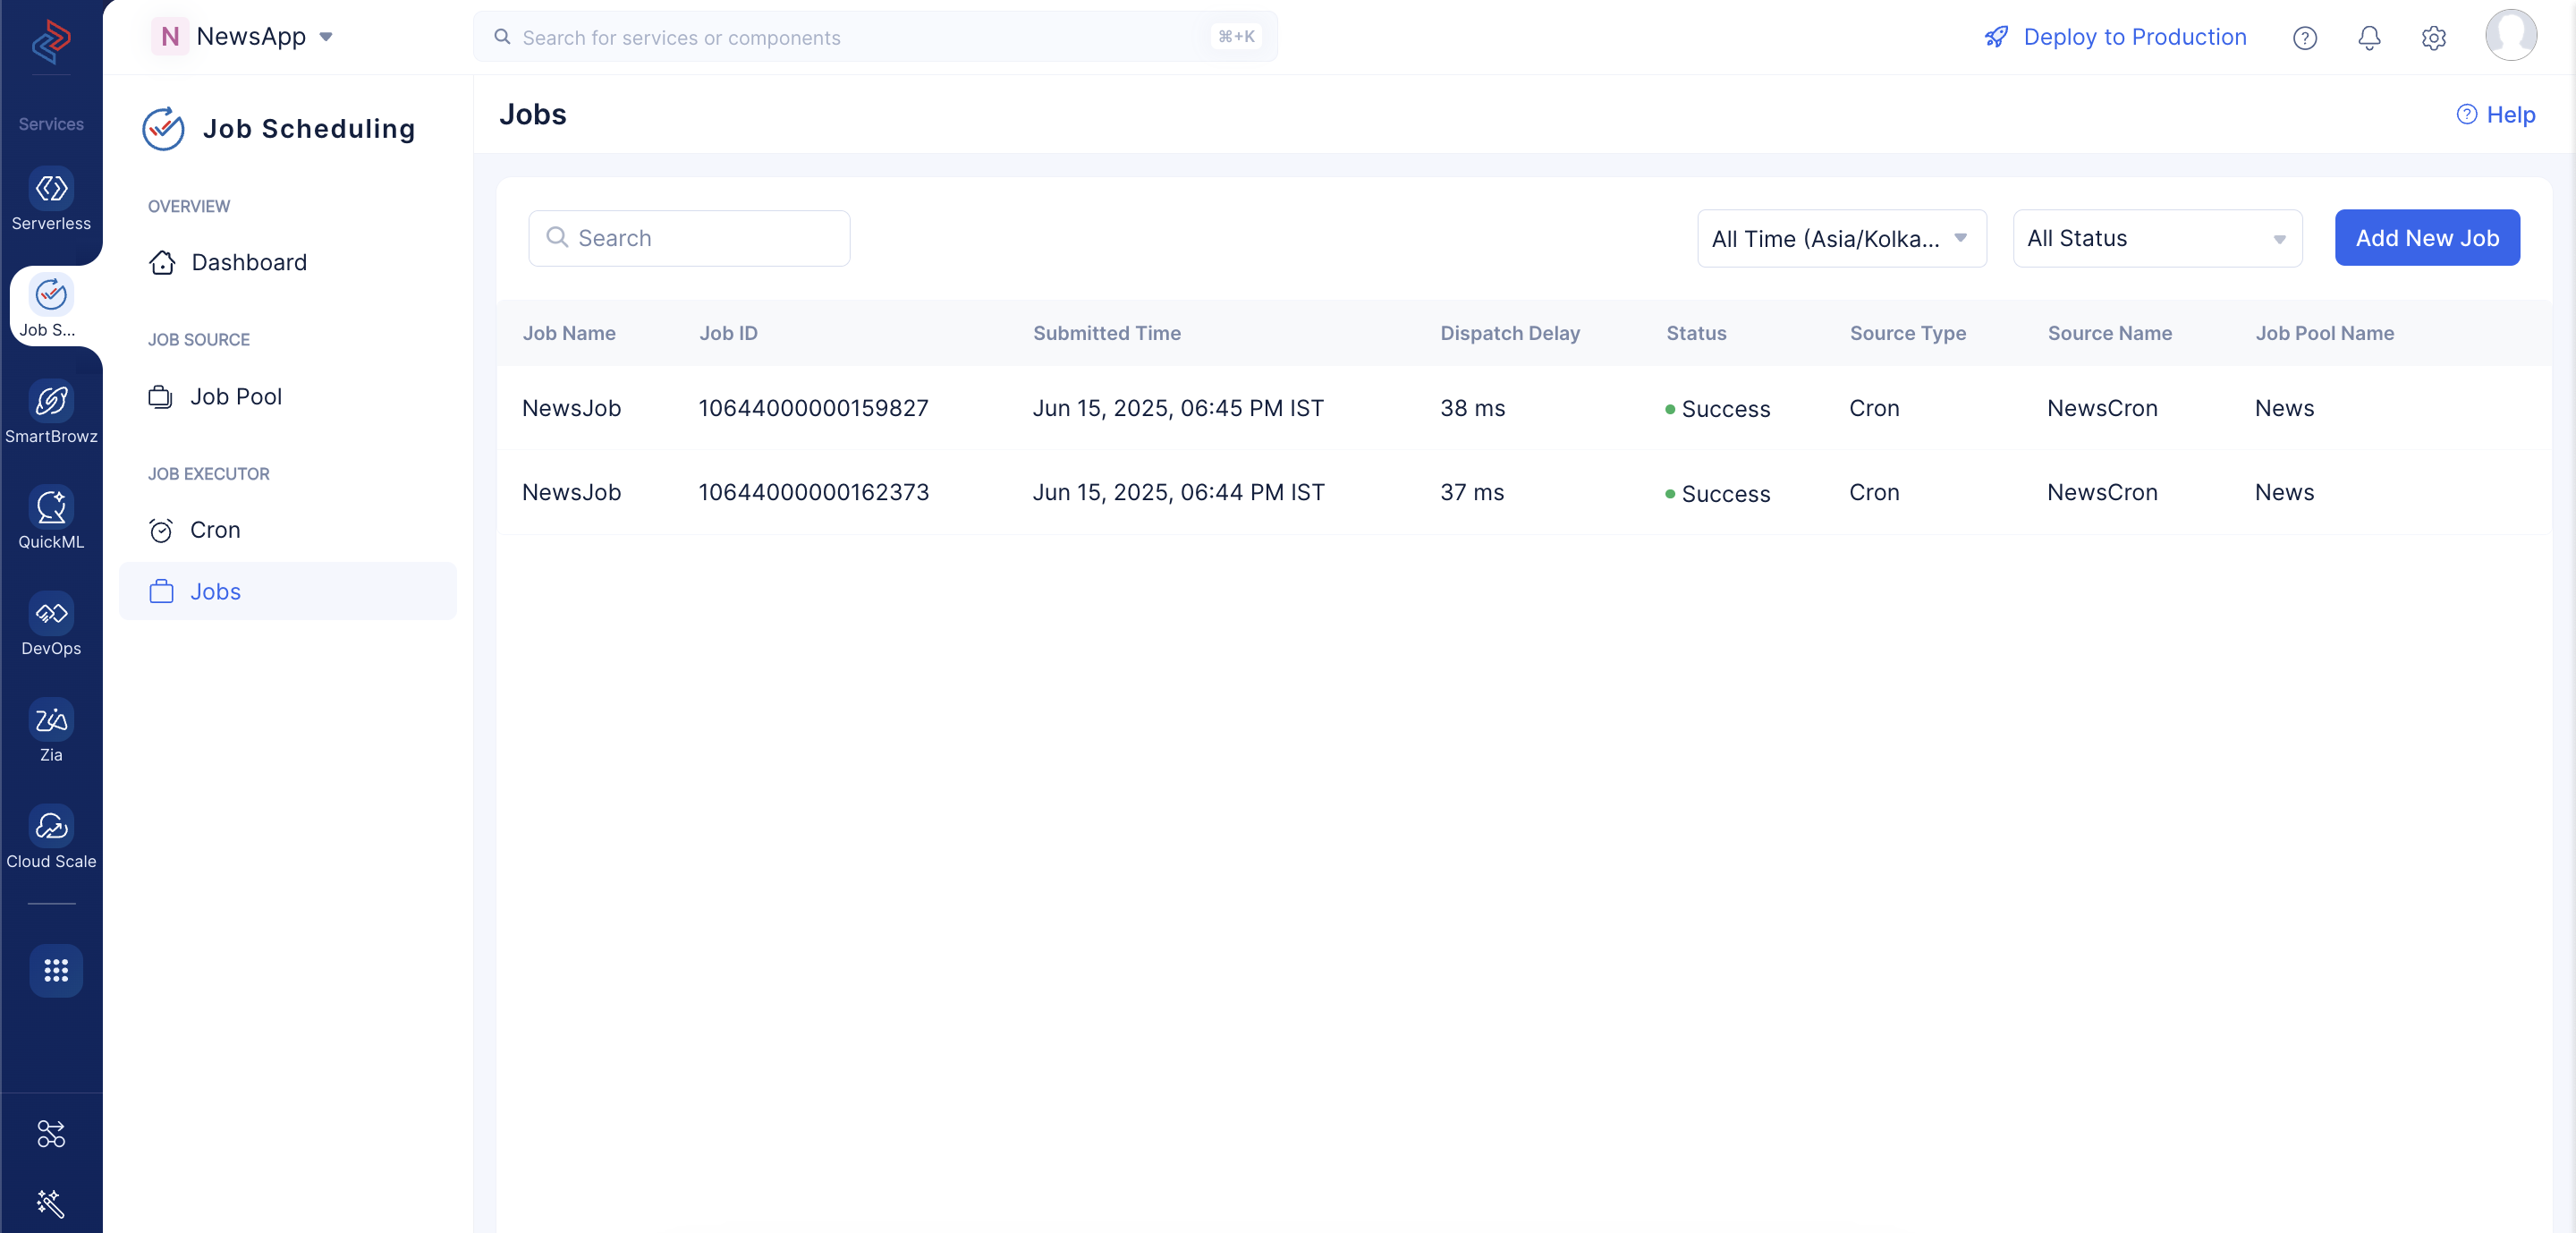Click the help question mark icon in header

(2304, 38)
